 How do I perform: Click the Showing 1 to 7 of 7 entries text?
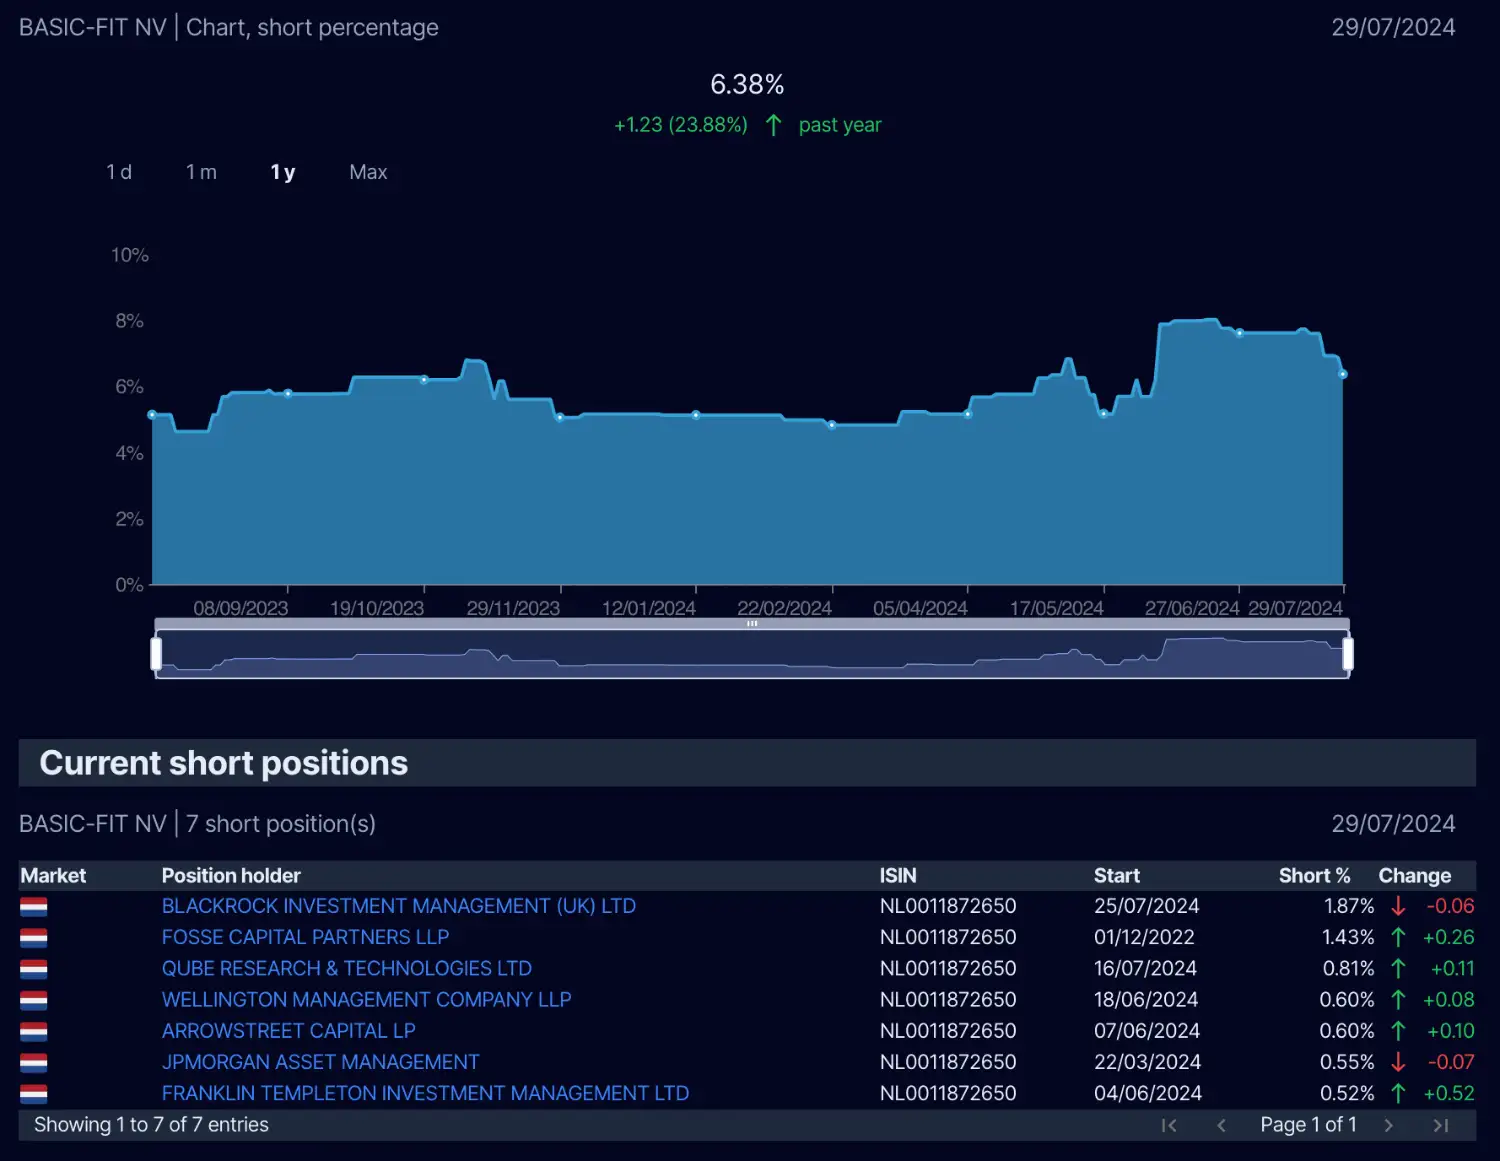pyautogui.click(x=151, y=1125)
